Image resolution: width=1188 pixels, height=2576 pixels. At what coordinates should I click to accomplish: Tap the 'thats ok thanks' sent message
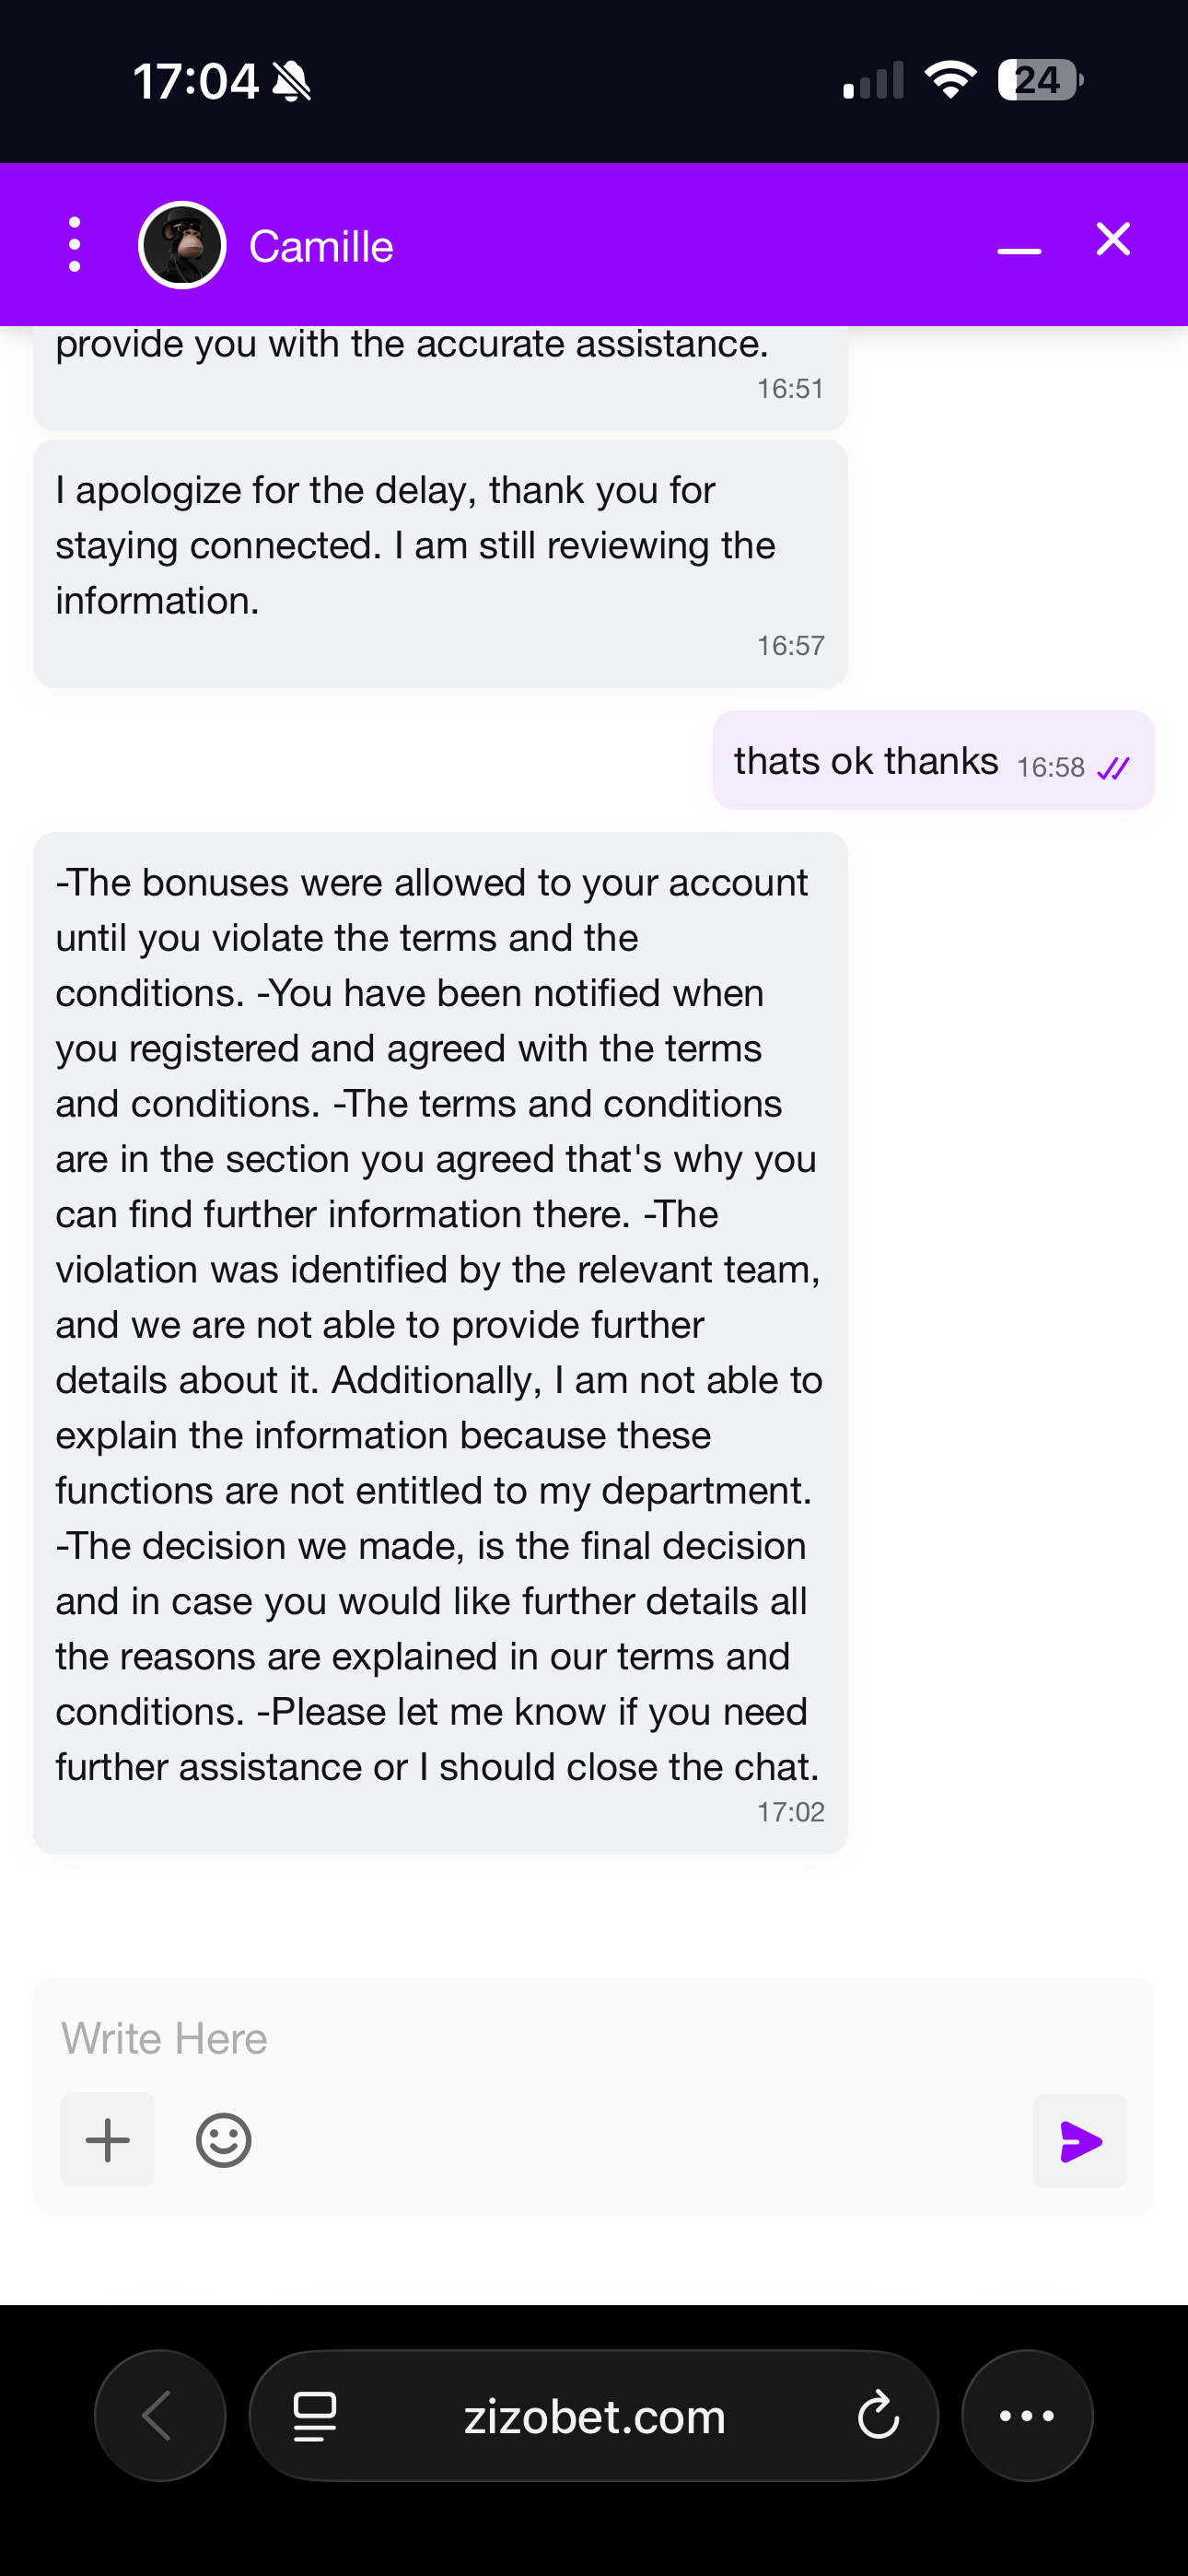(933, 760)
